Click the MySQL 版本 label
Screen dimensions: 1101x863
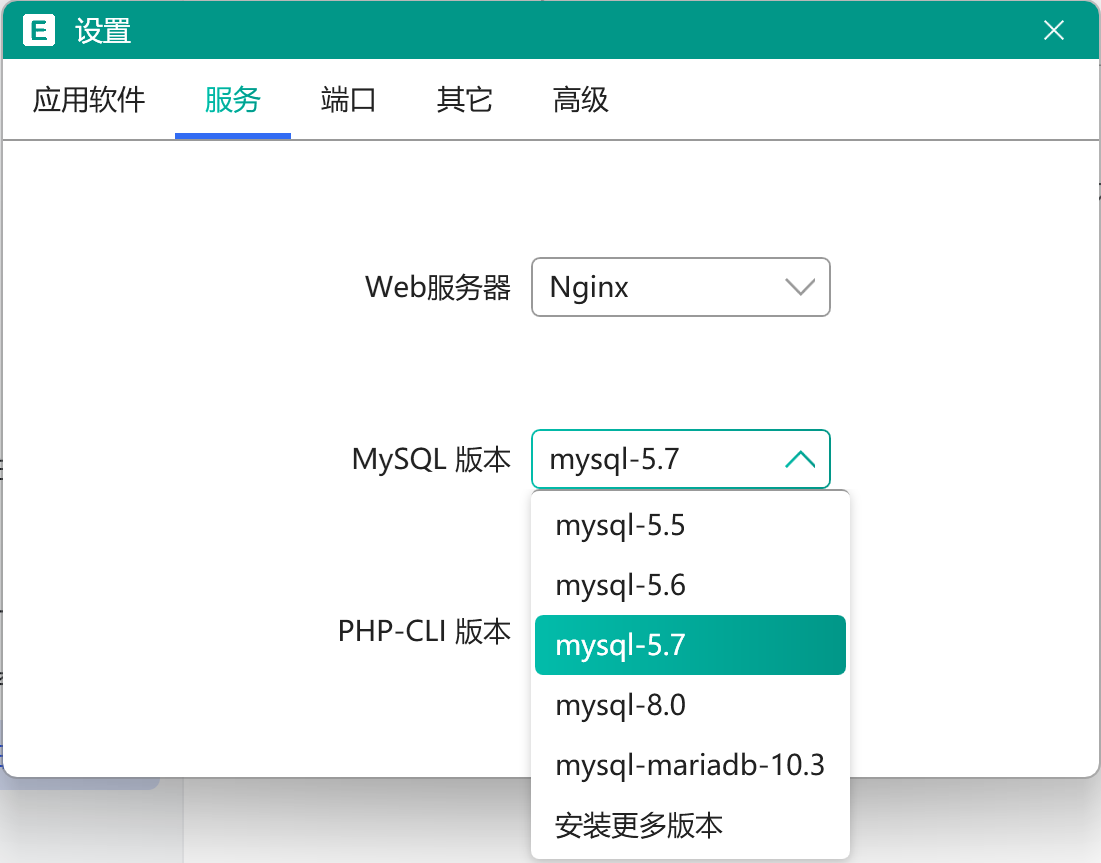pyautogui.click(x=431, y=459)
